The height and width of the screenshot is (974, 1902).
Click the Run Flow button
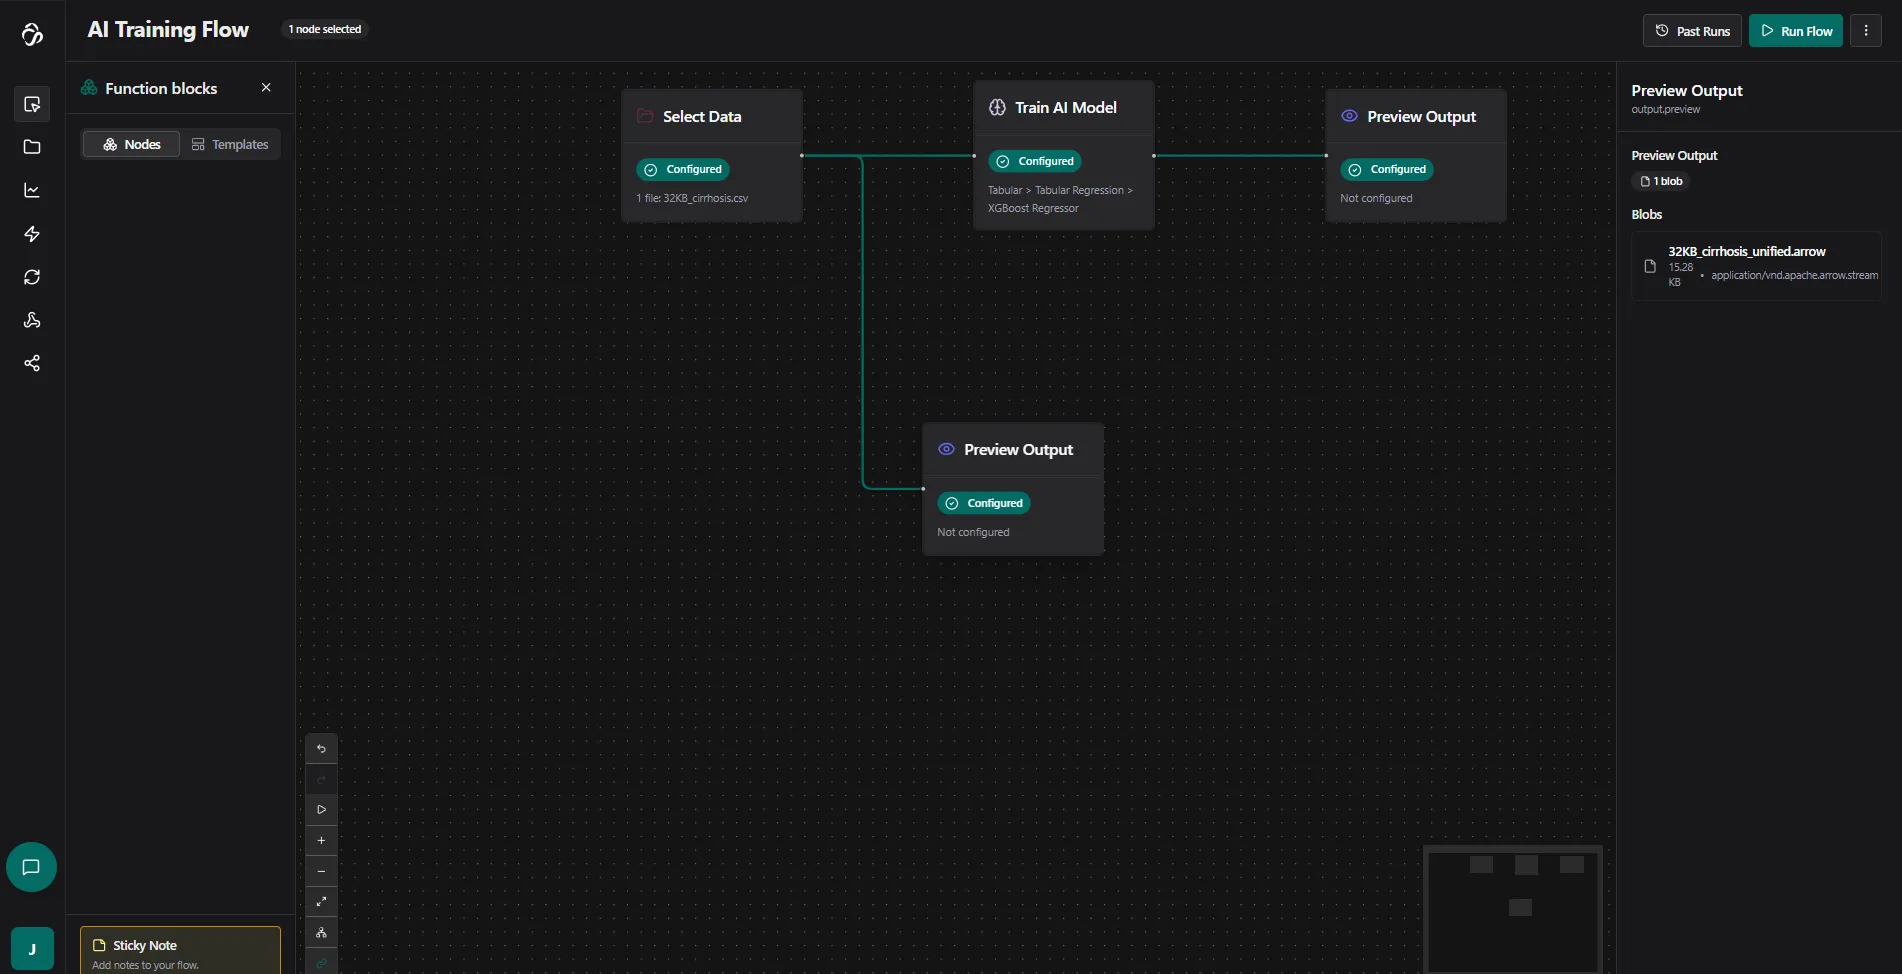[1796, 31]
